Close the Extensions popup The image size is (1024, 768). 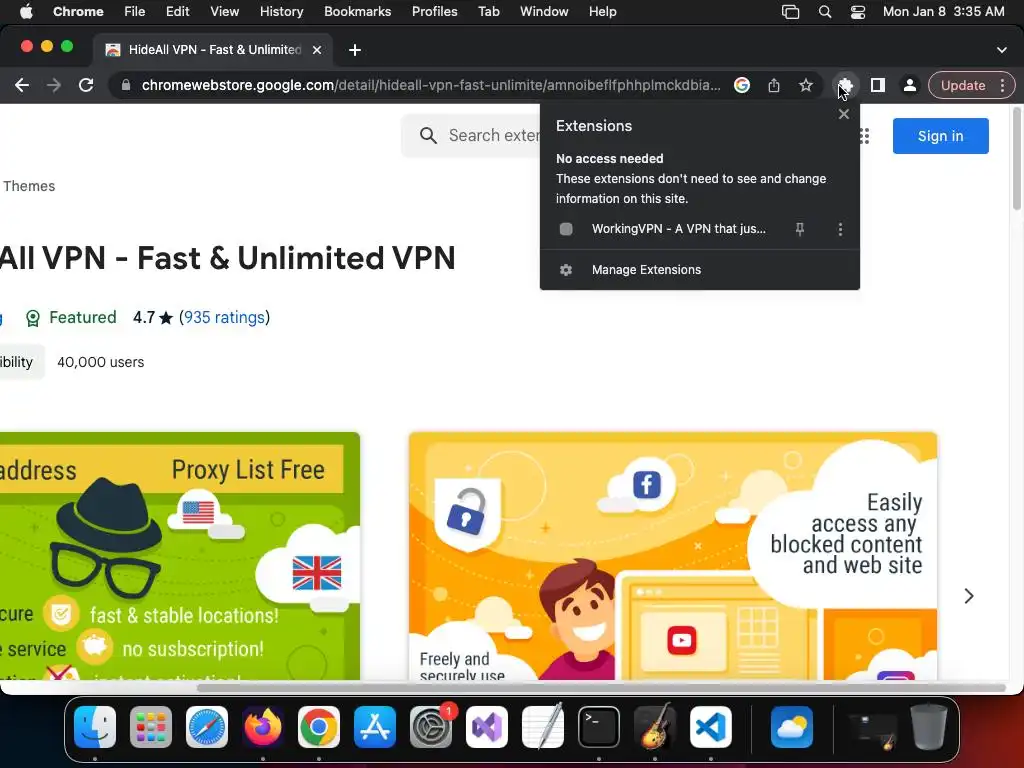[844, 114]
